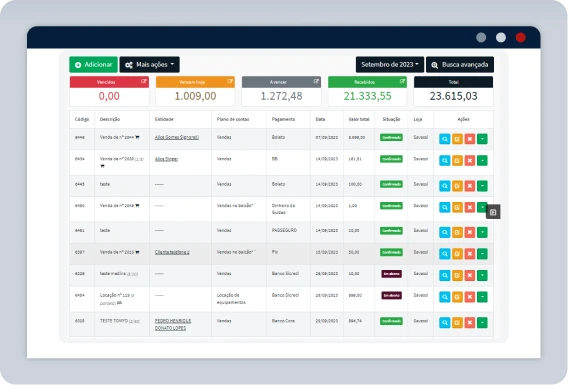Click the green Adicionar button
This screenshot has height=385, width=568.
pyautogui.click(x=93, y=64)
